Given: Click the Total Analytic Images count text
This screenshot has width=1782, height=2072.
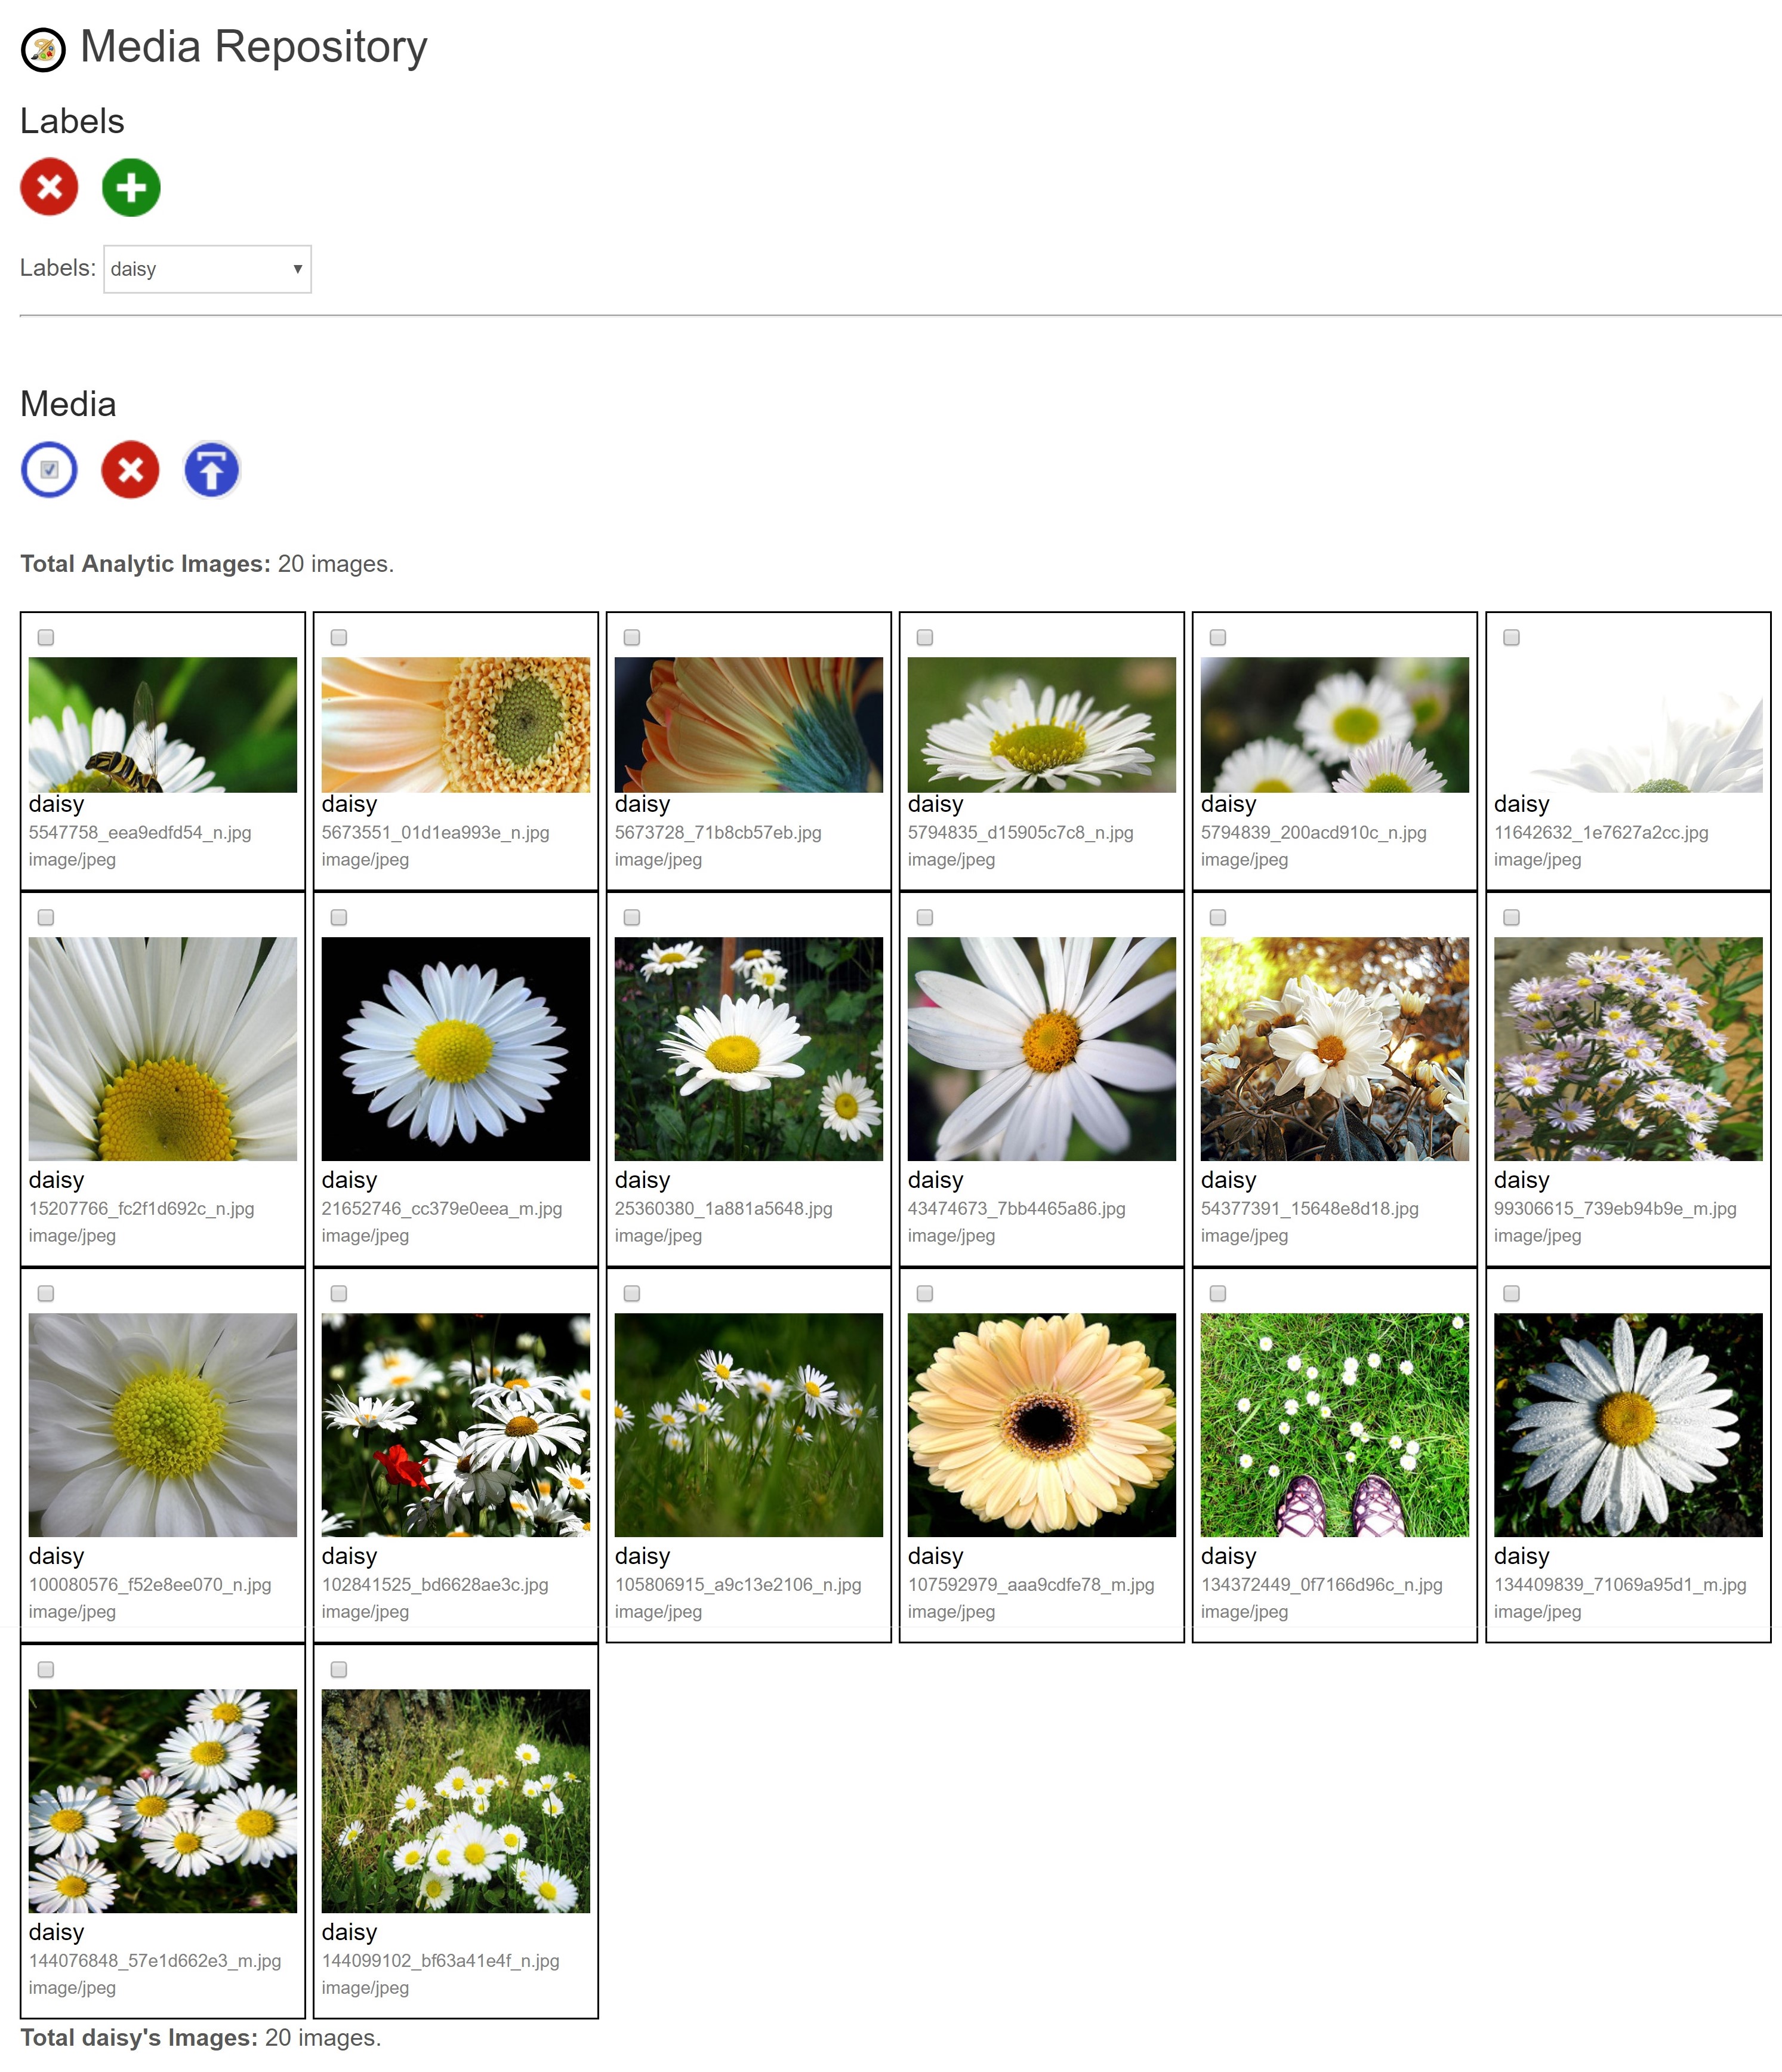Looking at the screenshot, I should coord(207,564).
